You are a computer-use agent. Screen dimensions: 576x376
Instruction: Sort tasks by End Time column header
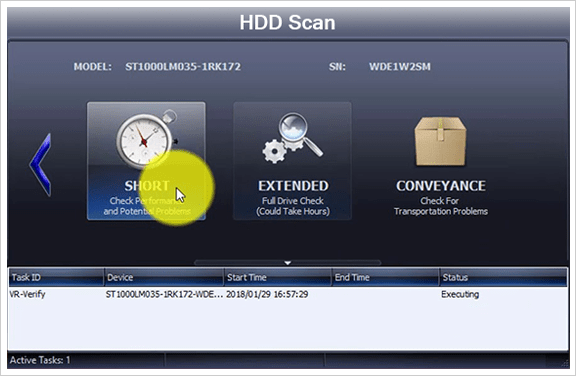[x=385, y=277]
